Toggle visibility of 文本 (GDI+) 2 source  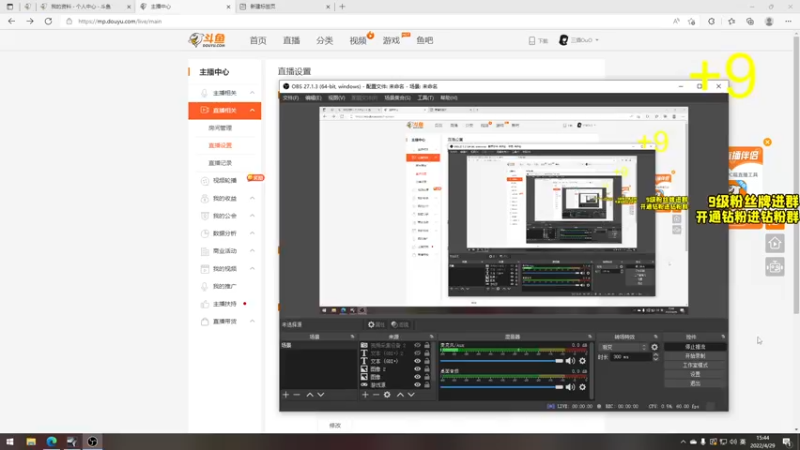(417, 353)
